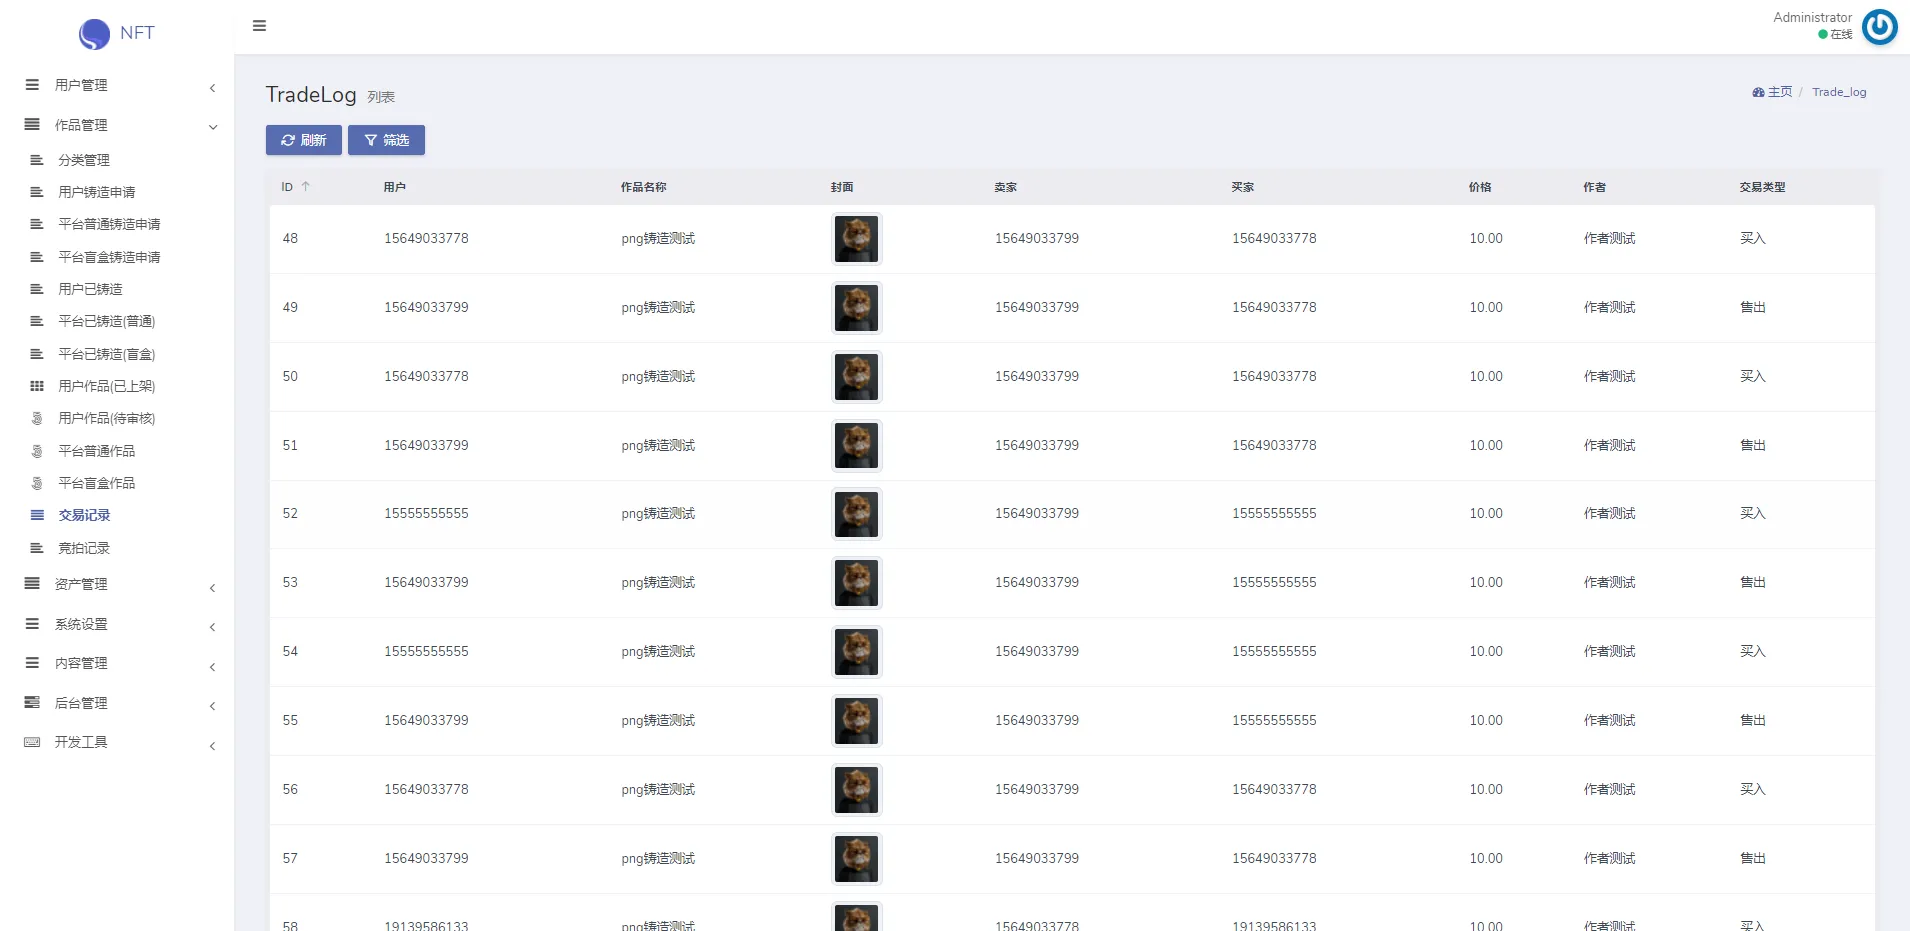
Task: Open the 交易记录 menu item
Action: point(84,515)
